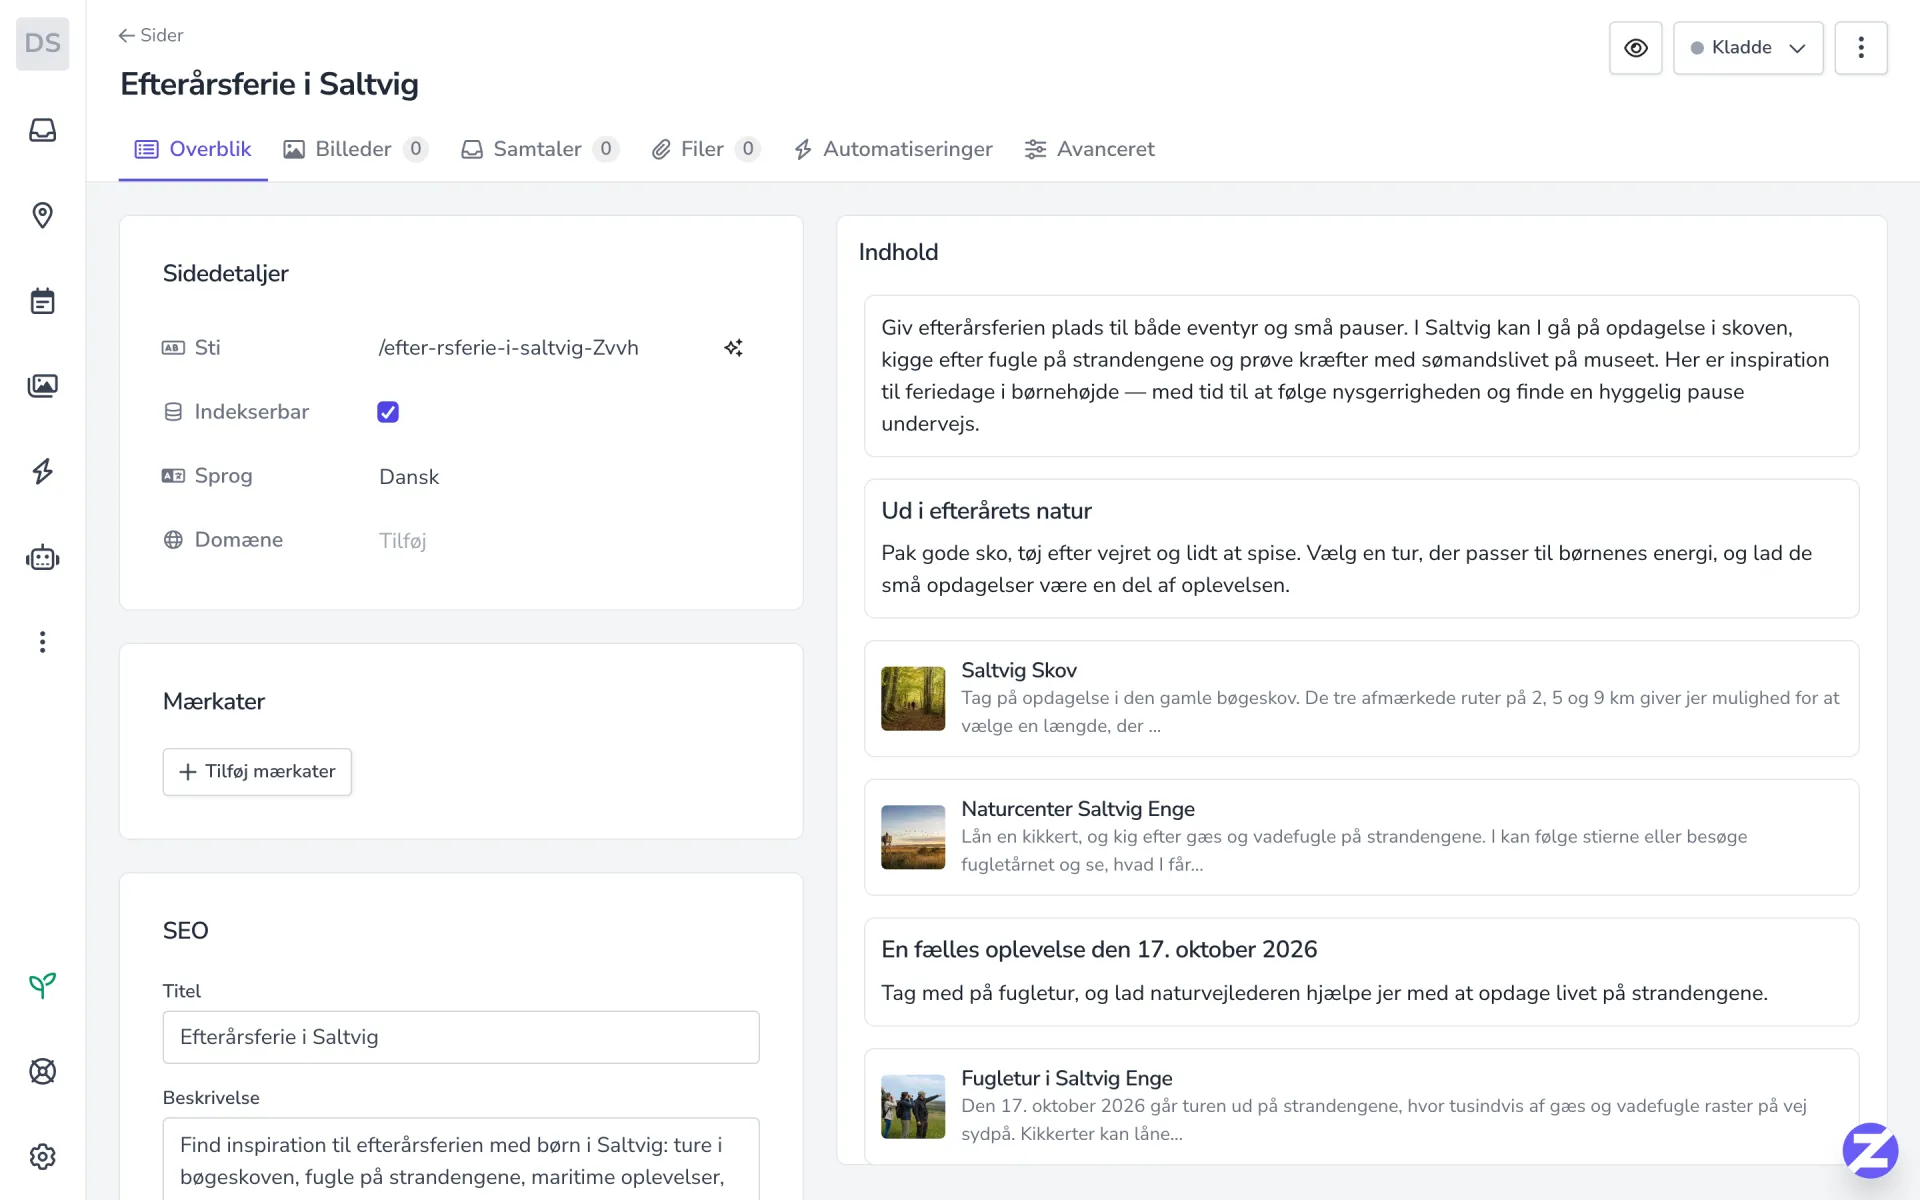Screen dimensions: 1920x1200
Task: Click the green sprout icon
Action: [x=42, y=986]
